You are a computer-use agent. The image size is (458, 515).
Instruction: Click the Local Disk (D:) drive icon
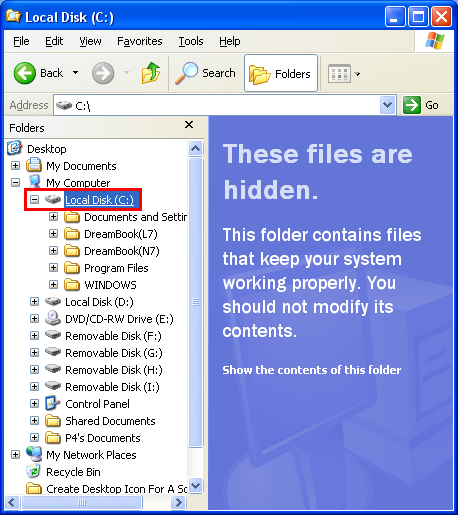click(53, 302)
